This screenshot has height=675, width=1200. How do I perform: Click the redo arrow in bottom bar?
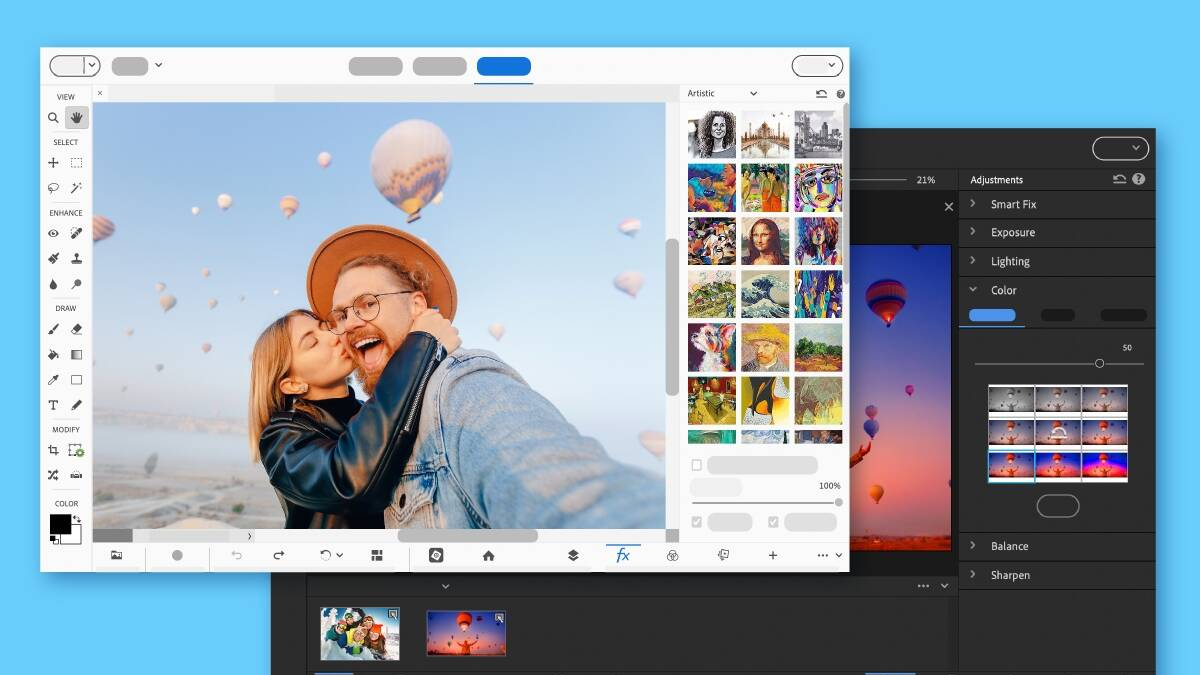[x=279, y=555]
